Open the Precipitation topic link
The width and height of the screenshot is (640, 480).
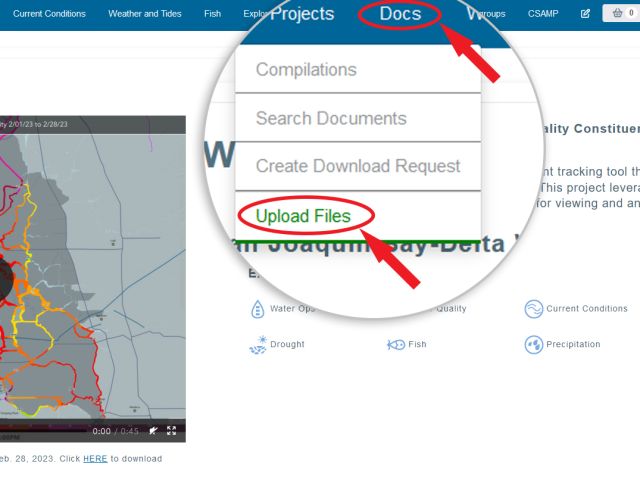[x=573, y=344]
